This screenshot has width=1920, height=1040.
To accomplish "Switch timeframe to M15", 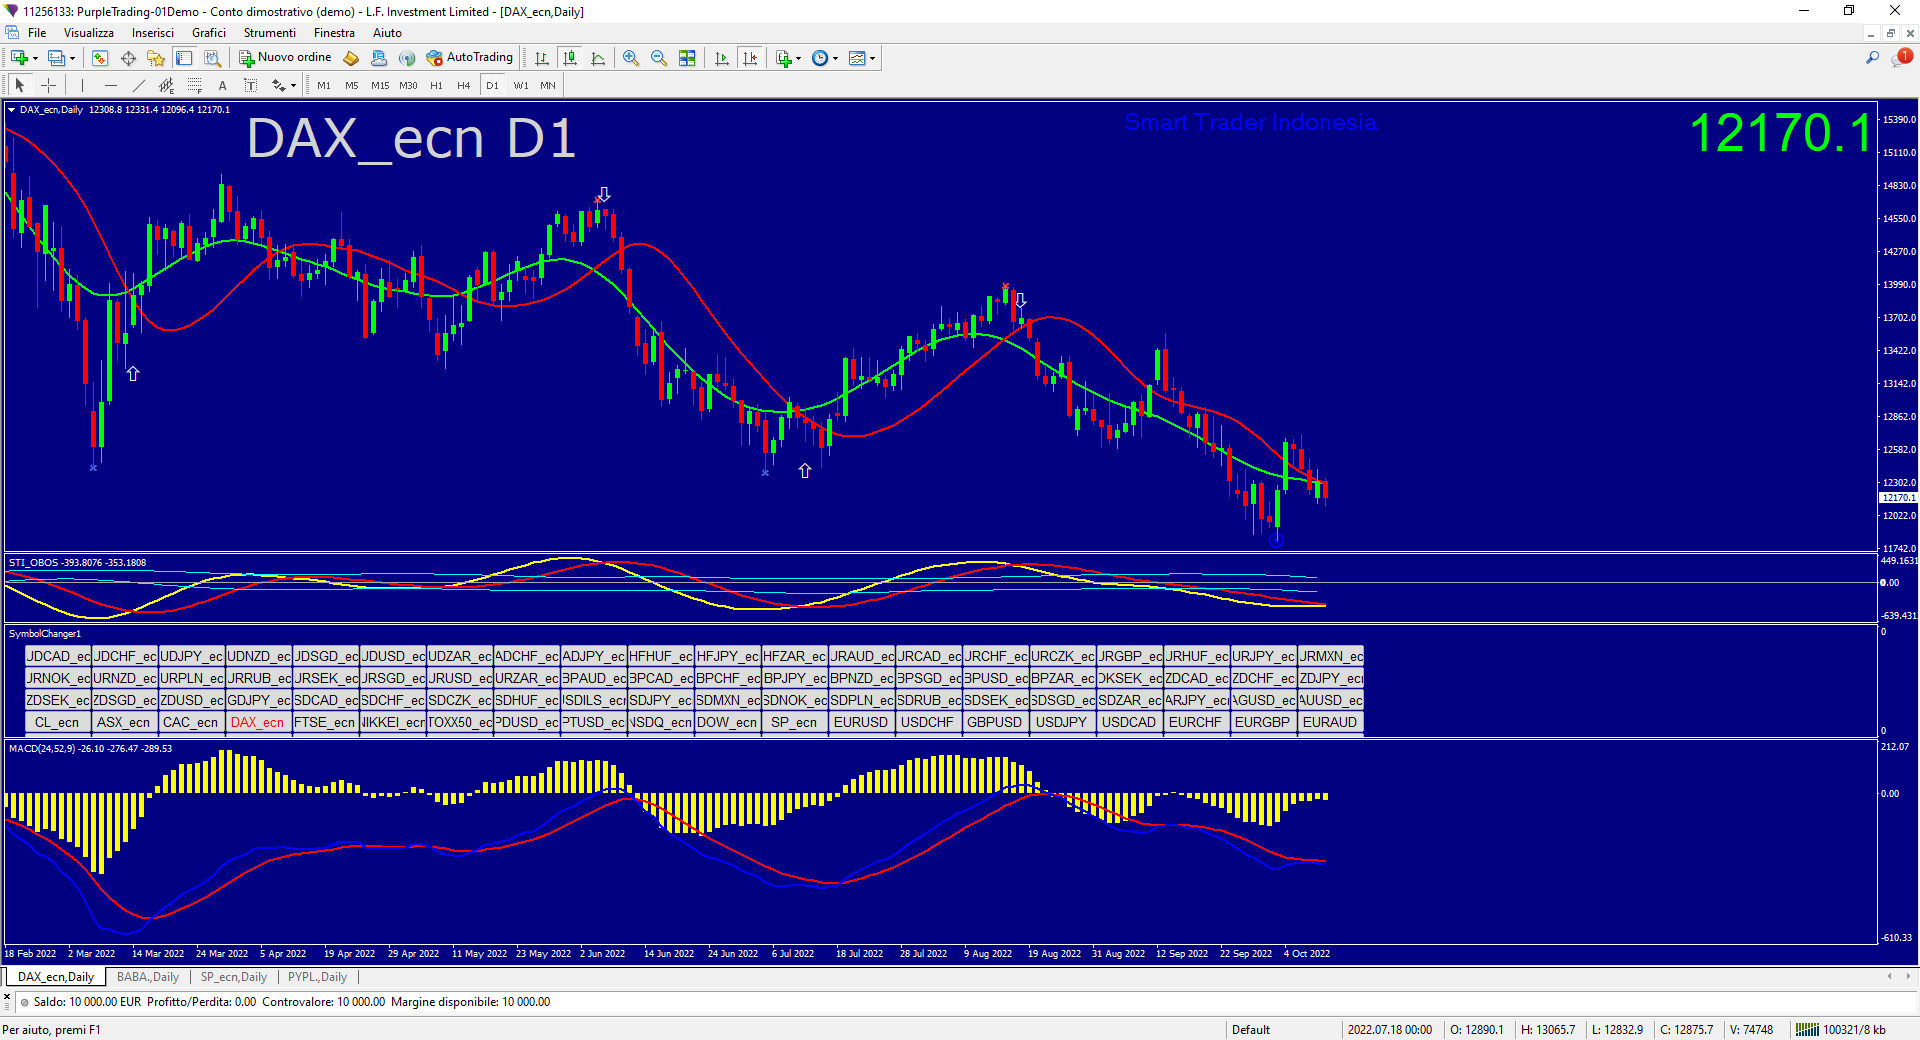I will click(x=380, y=85).
